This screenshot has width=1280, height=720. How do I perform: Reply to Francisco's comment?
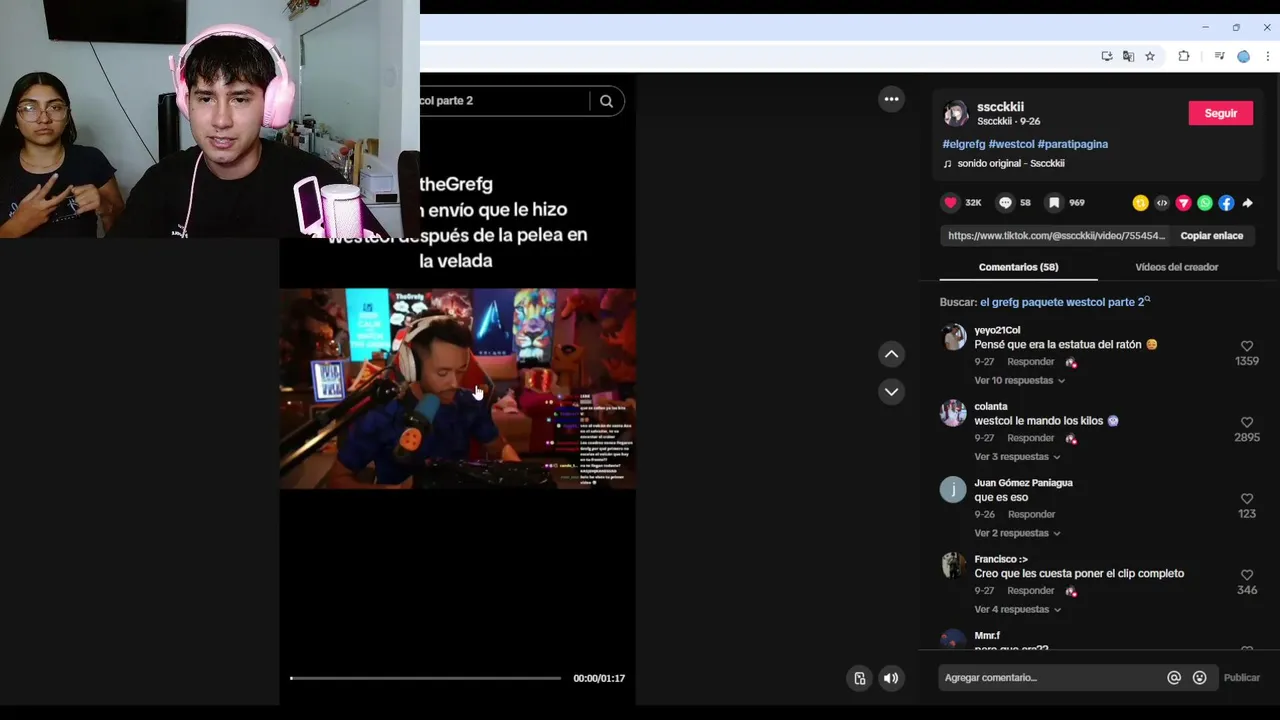pos(1030,591)
